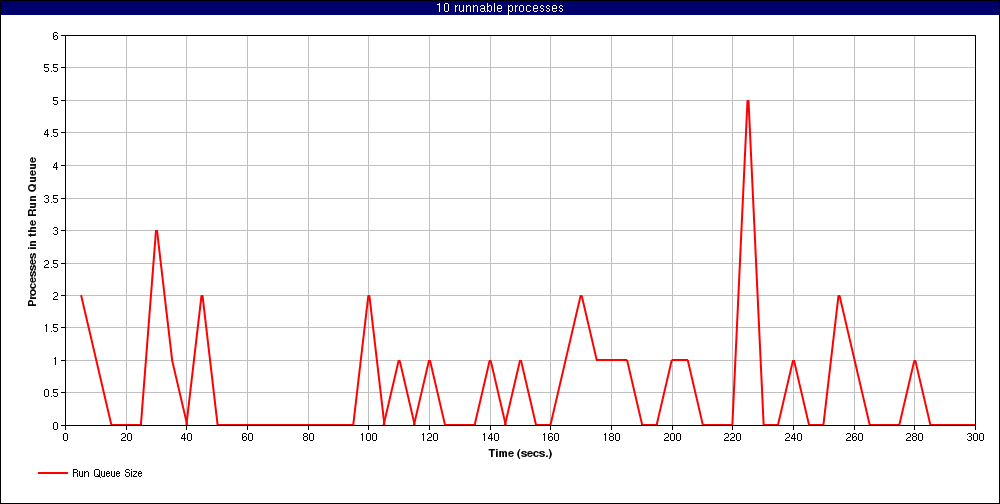Viewport: 1000px width, 504px height.
Task: Click the peak of 2 at 170 seconds
Action: point(581,295)
